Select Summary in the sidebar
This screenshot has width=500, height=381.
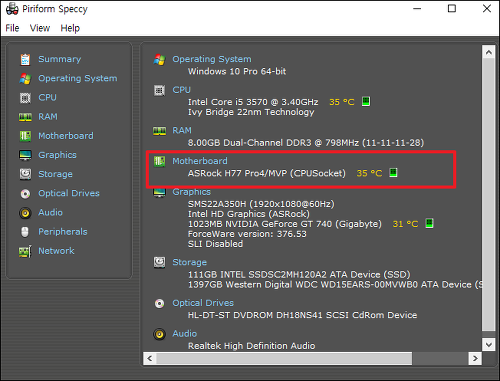60,59
